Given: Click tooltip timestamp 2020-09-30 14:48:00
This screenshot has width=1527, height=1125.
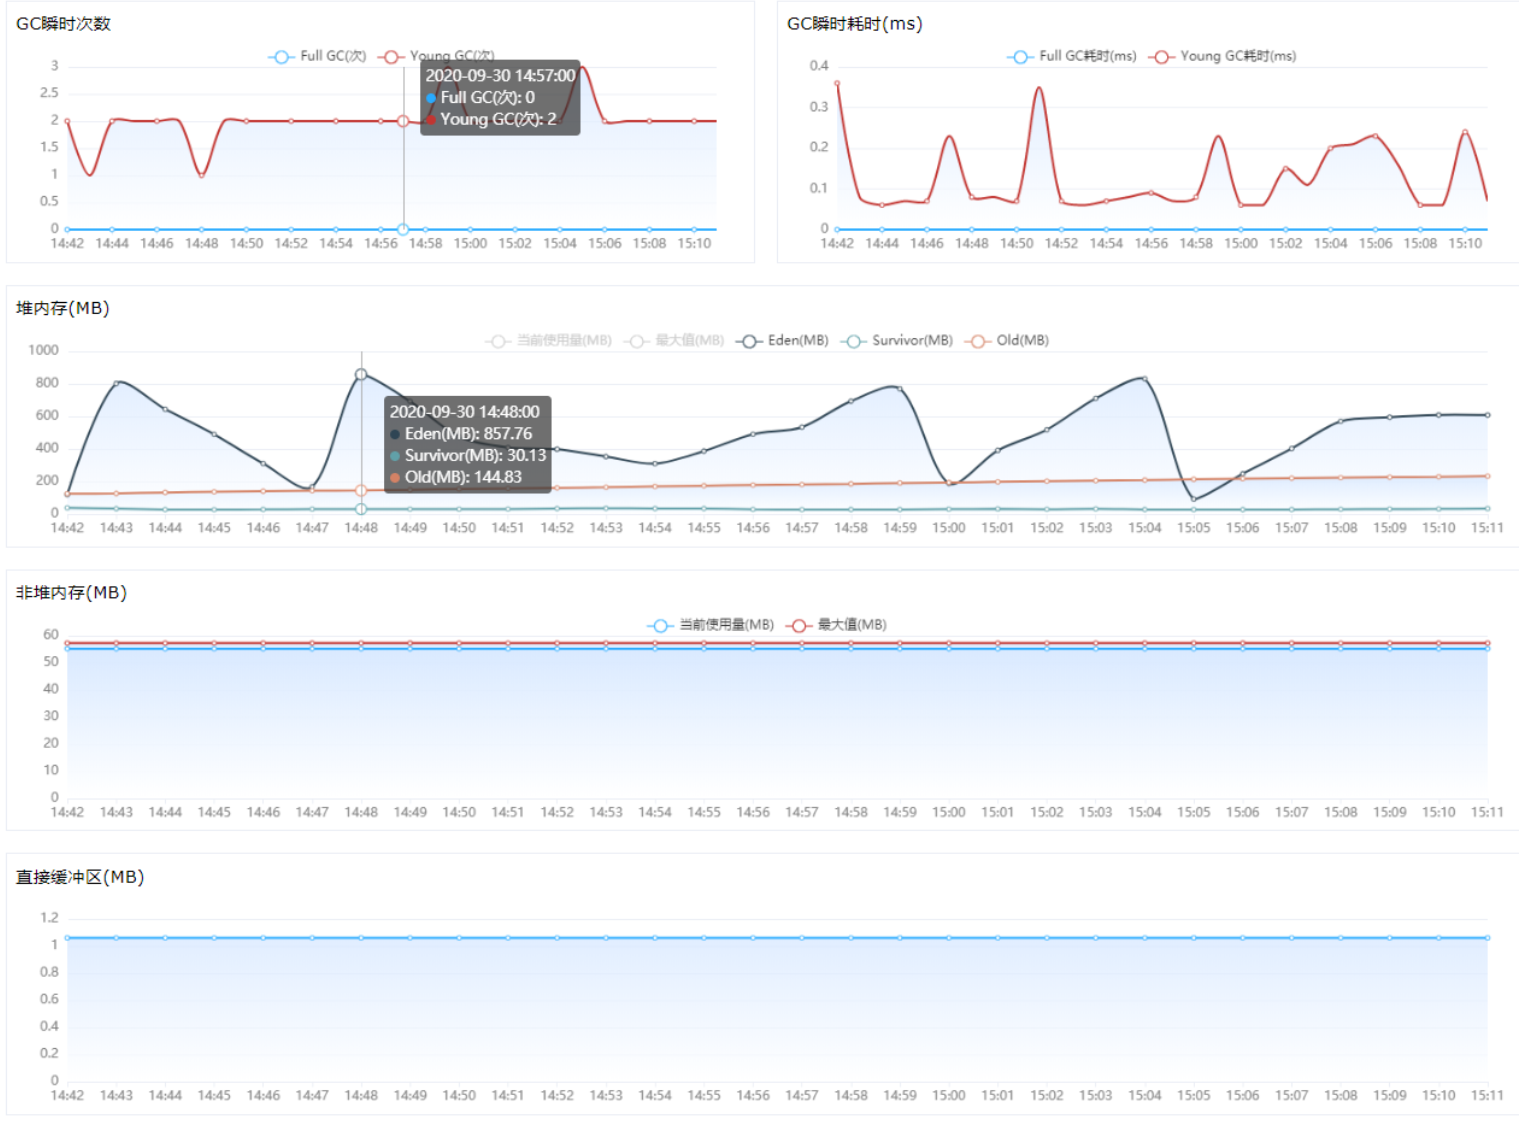Looking at the screenshot, I should pos(465,412).
